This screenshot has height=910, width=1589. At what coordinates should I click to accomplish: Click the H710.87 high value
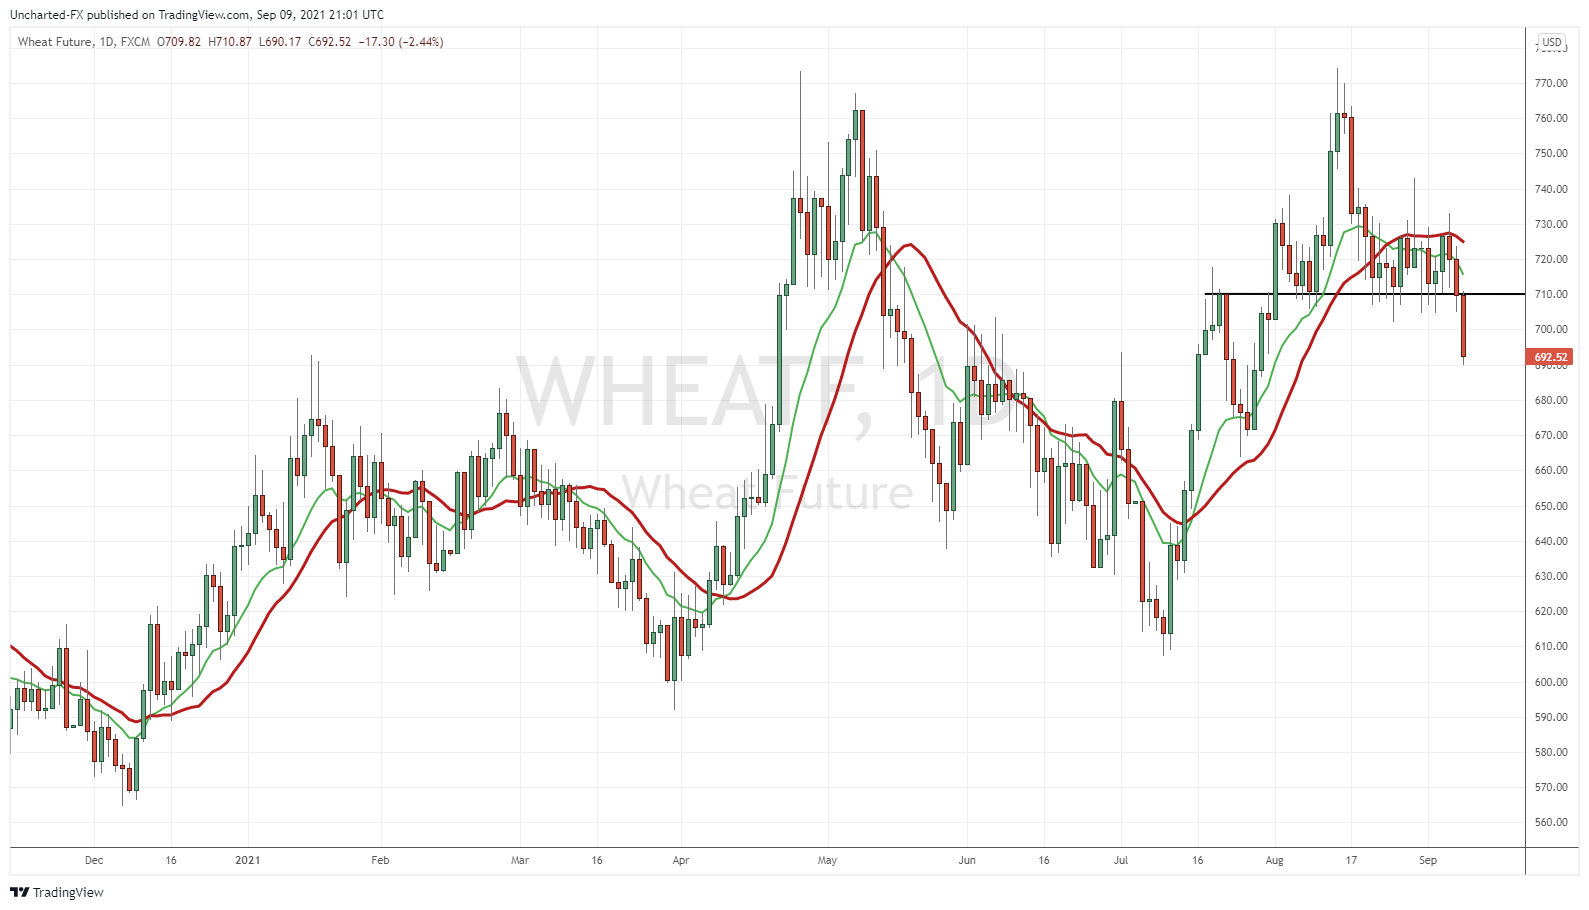230,42
